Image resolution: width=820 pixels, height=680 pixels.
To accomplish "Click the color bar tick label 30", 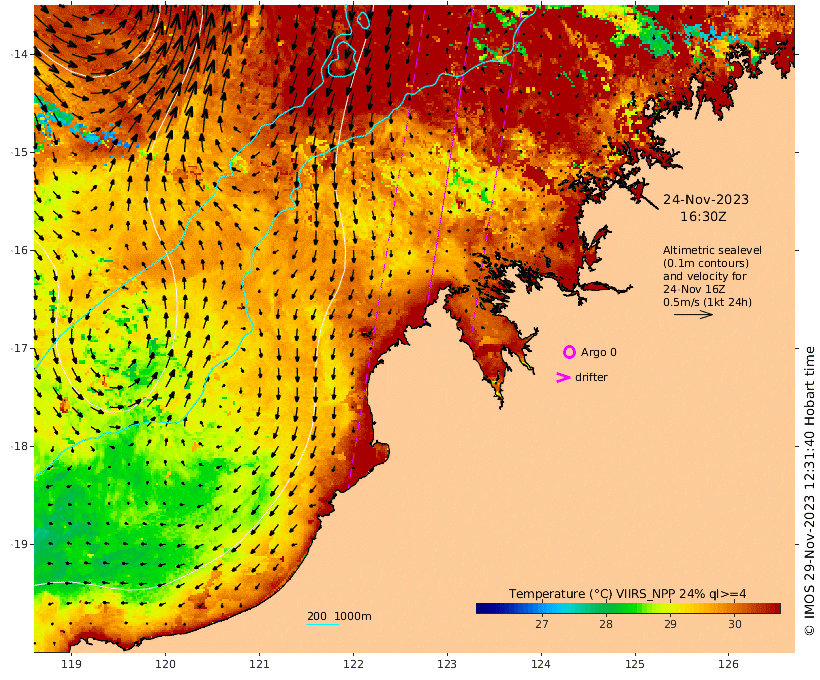I will (x=734, y=624).
